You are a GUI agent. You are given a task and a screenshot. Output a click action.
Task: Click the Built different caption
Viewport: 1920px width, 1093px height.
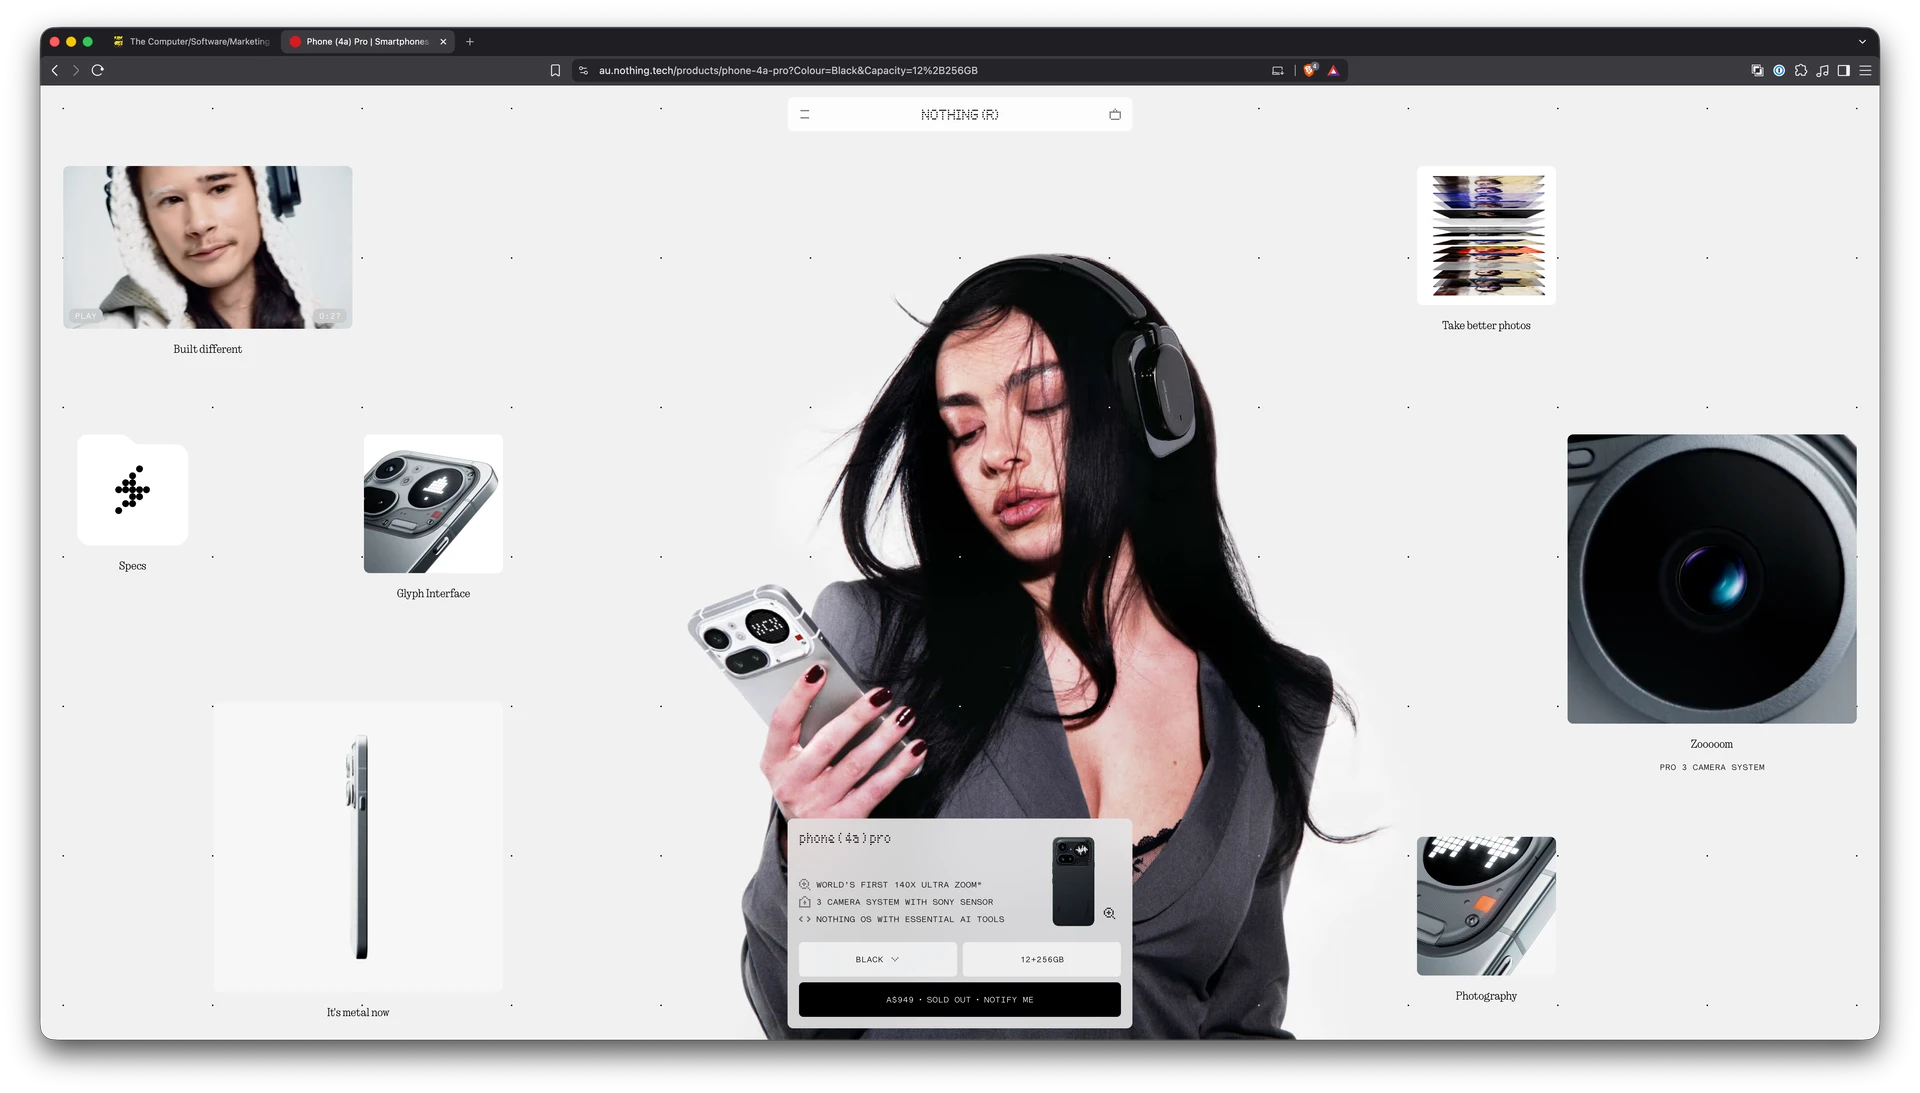coord(207,349)
